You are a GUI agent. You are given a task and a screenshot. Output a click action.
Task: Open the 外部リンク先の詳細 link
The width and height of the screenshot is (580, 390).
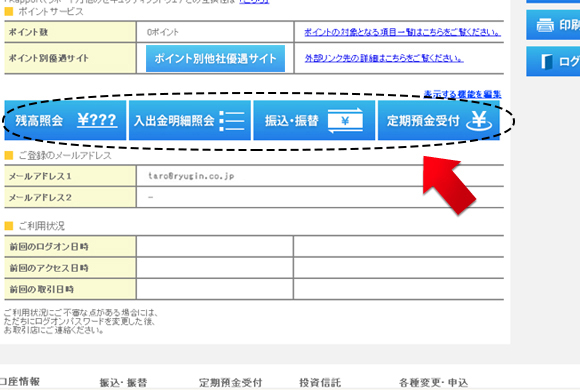click(384, 58)
